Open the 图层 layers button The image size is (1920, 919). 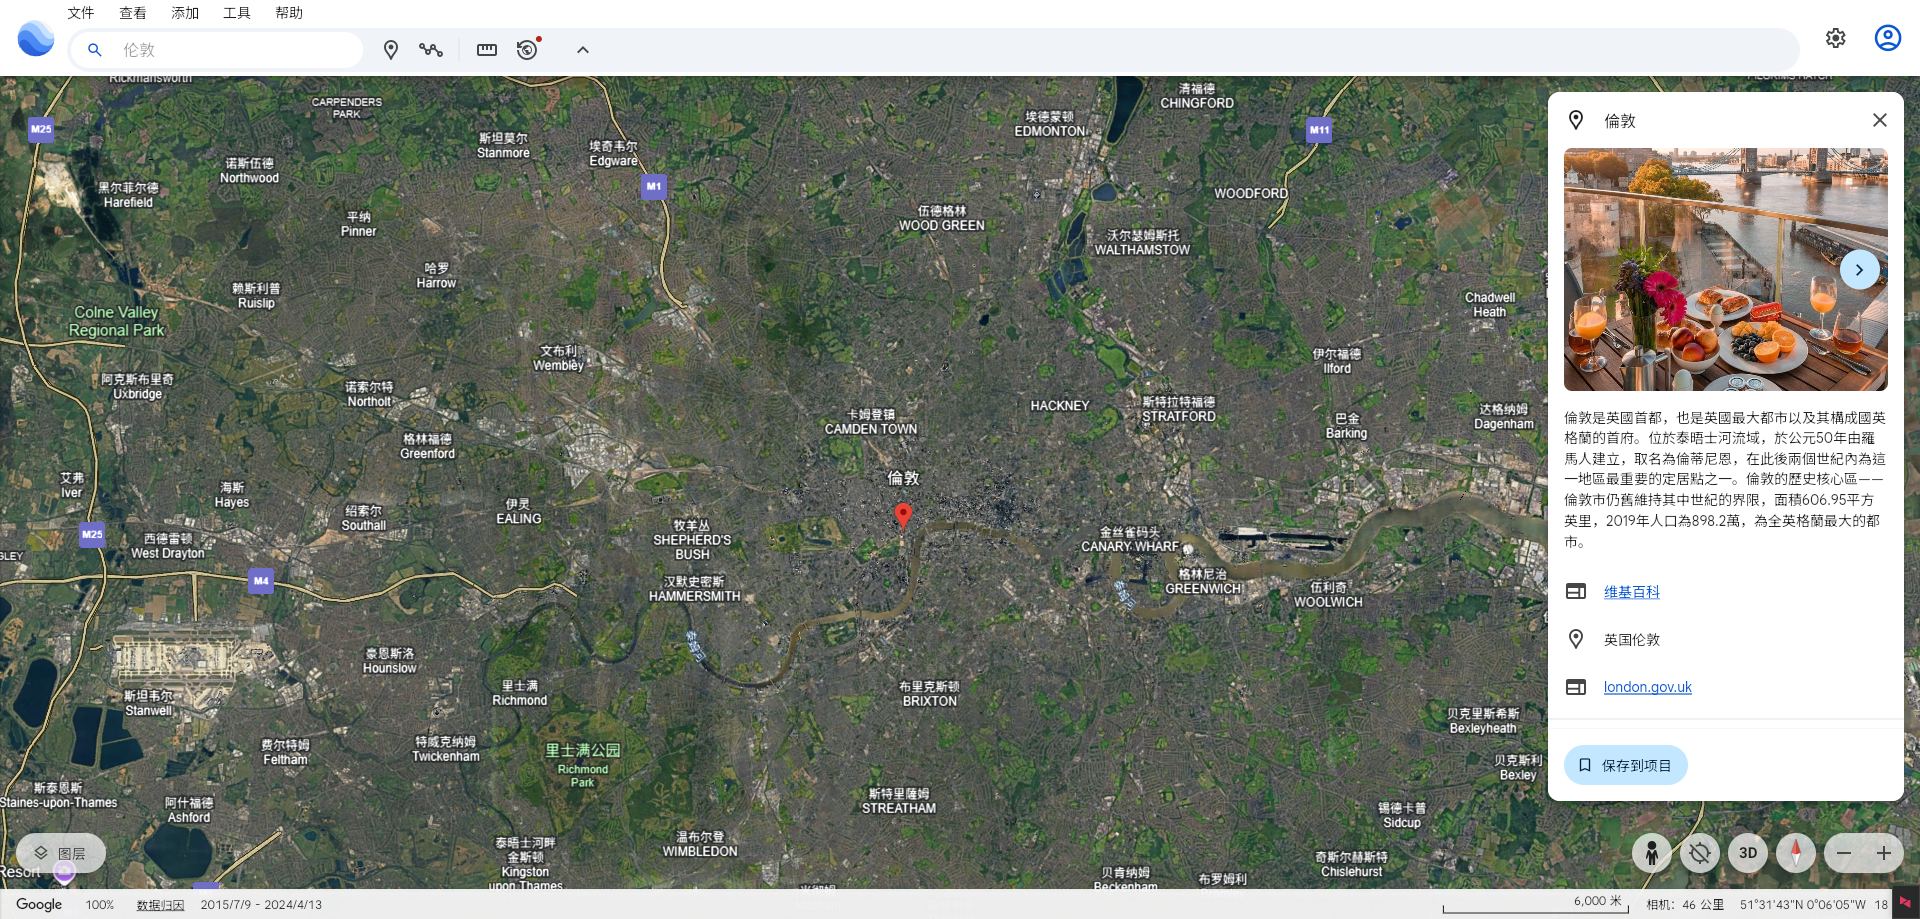[x=61, y=853]
